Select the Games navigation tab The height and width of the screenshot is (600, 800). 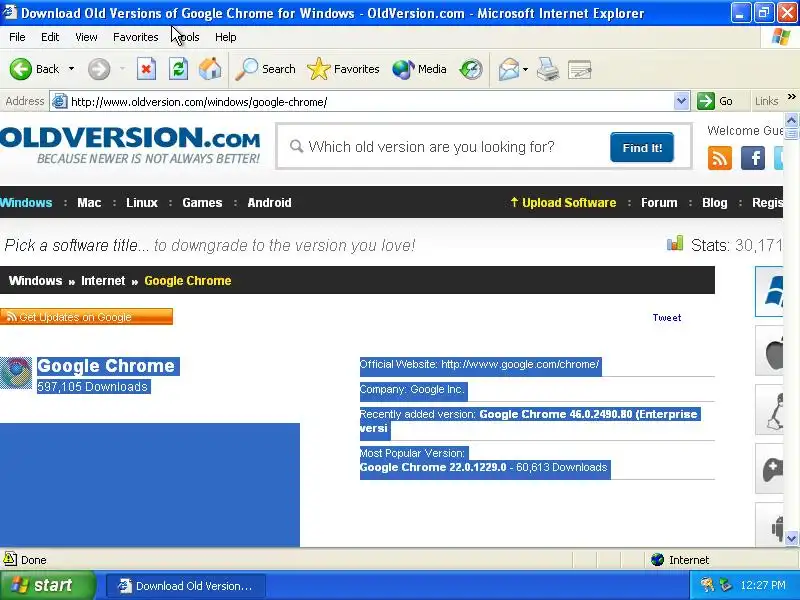tap(202, 203)
